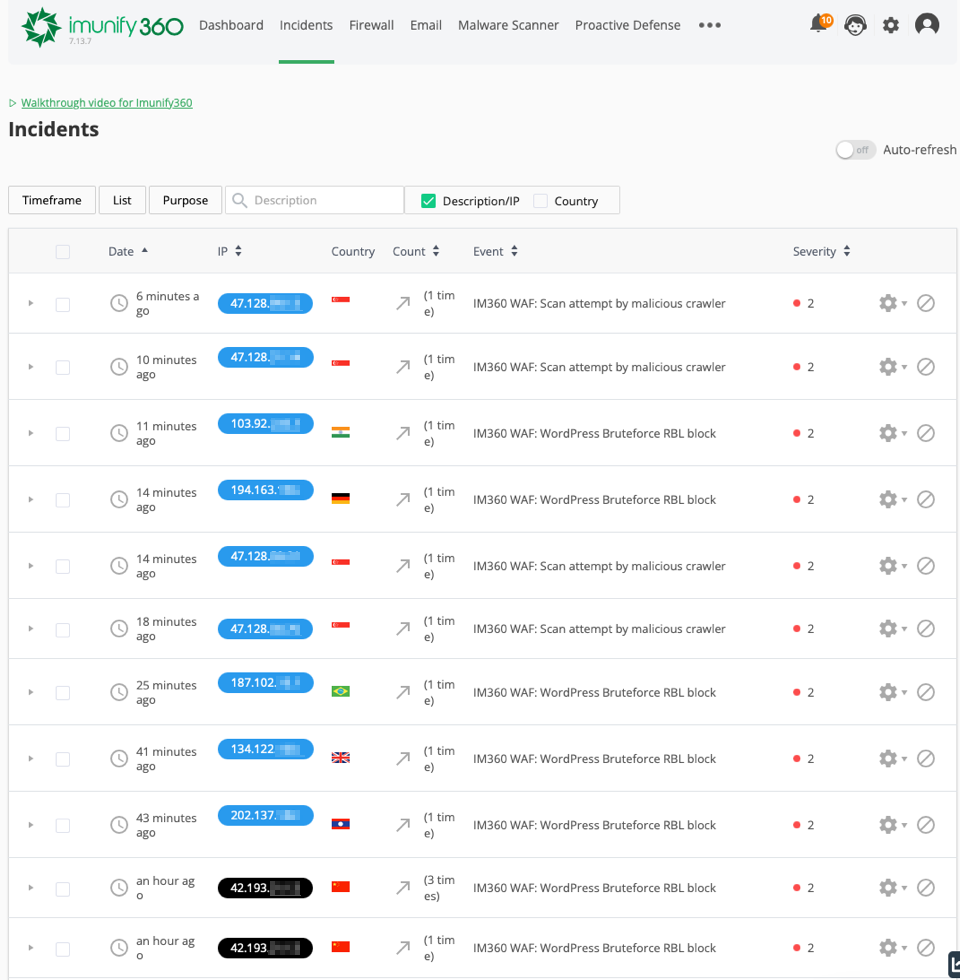
Task: Toggle the Auto-refresh switch
Action: [x=856, y=150]
